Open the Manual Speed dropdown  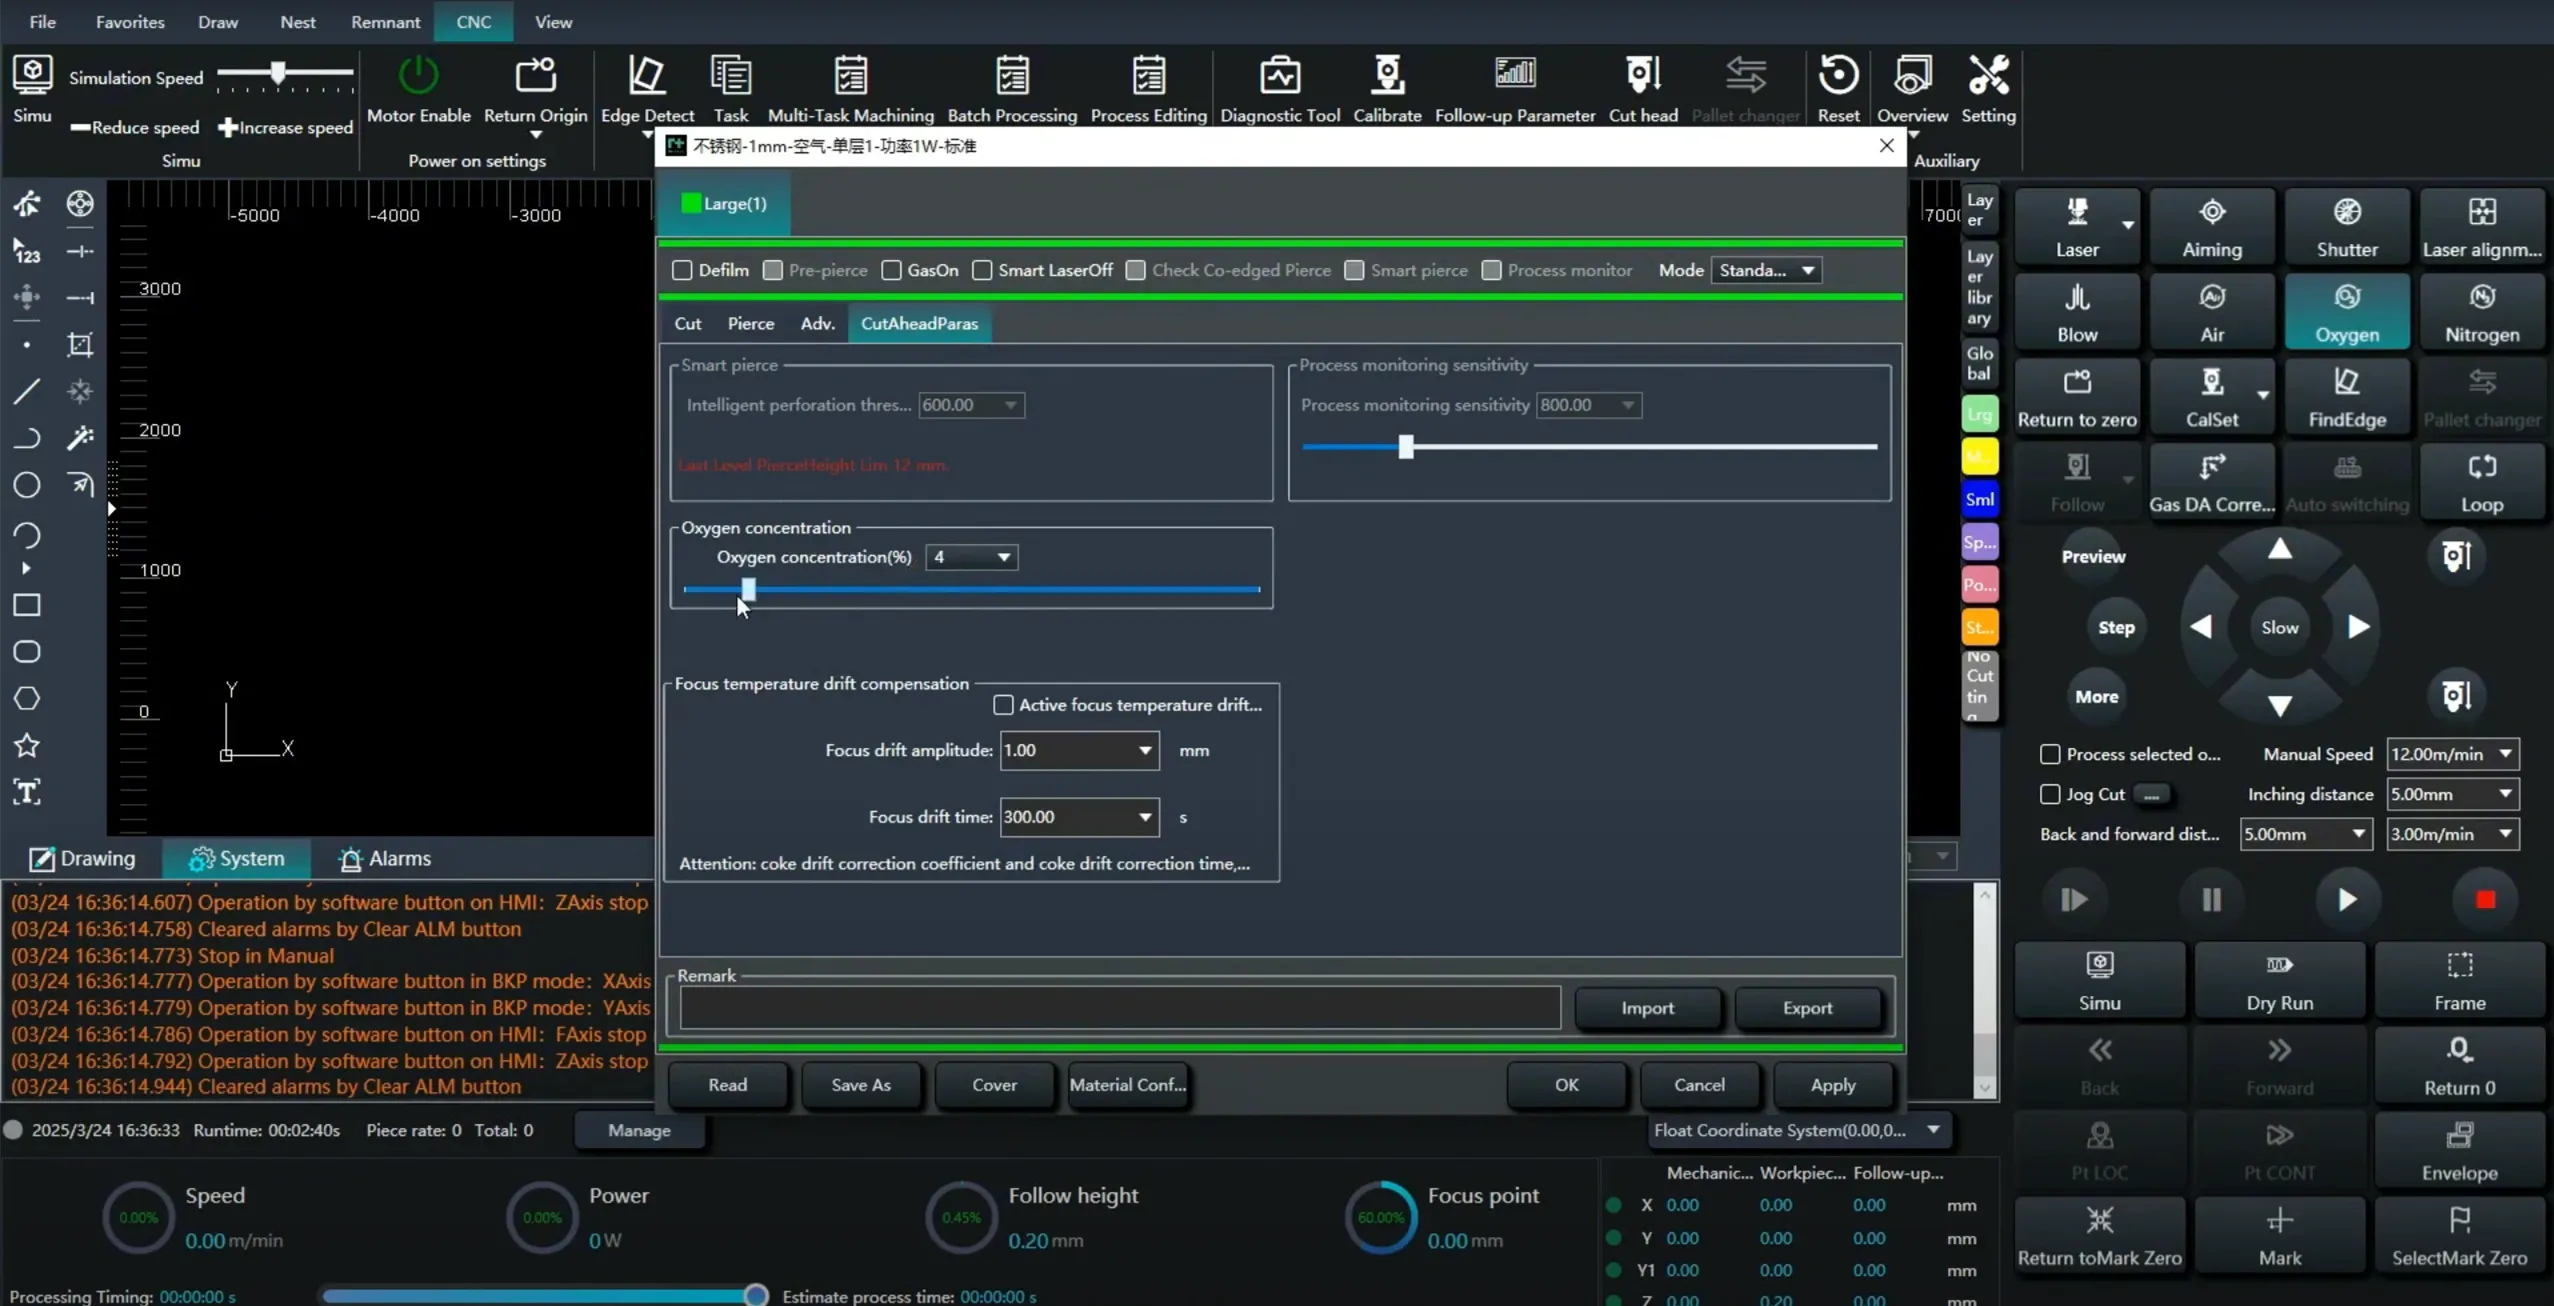pyautogui.click(x=2505, y=754)
